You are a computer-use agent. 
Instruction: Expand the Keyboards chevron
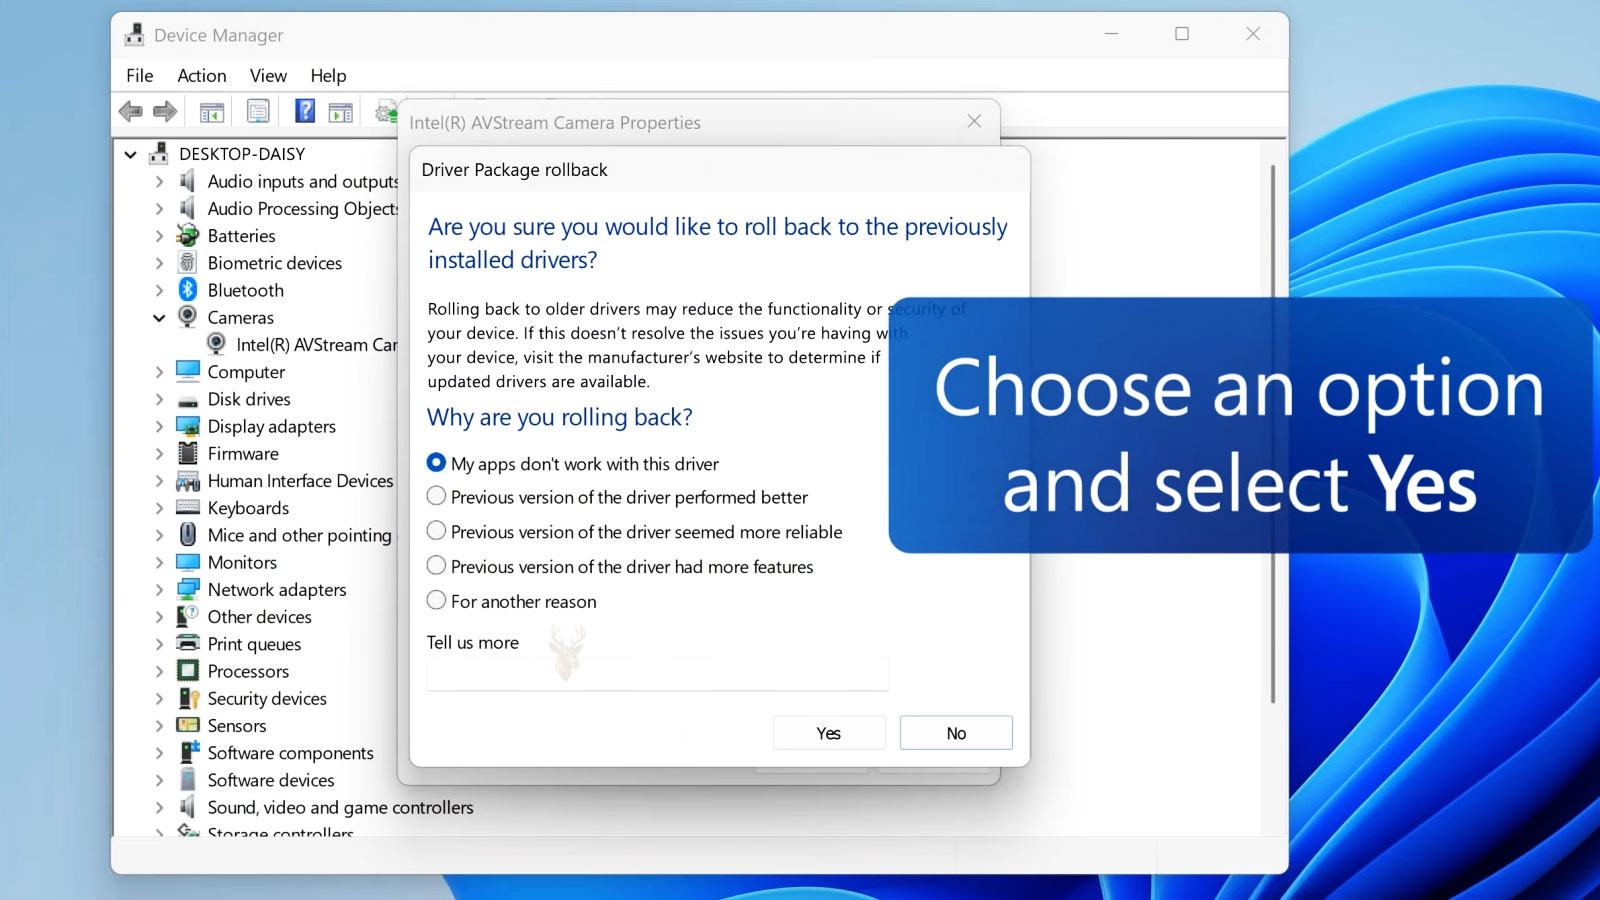pyautogui.click(x=159, y=508)
